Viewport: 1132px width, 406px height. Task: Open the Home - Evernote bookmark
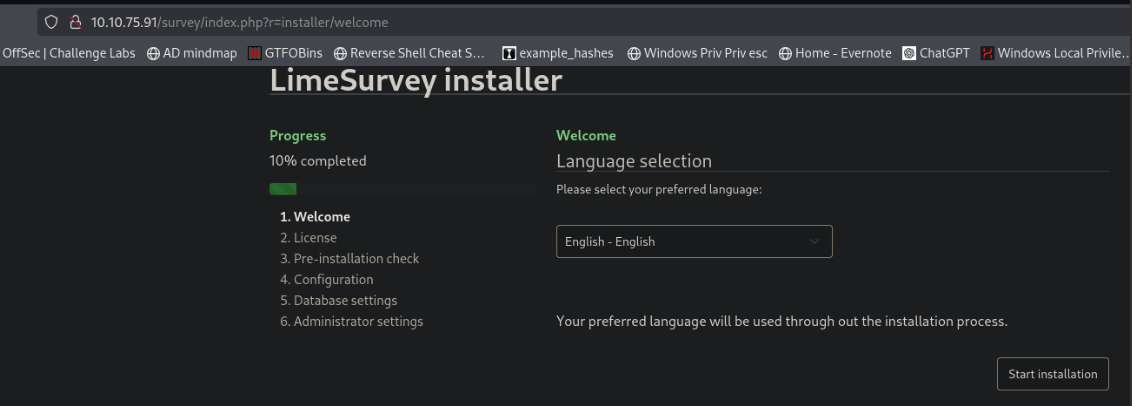[835, 53]
